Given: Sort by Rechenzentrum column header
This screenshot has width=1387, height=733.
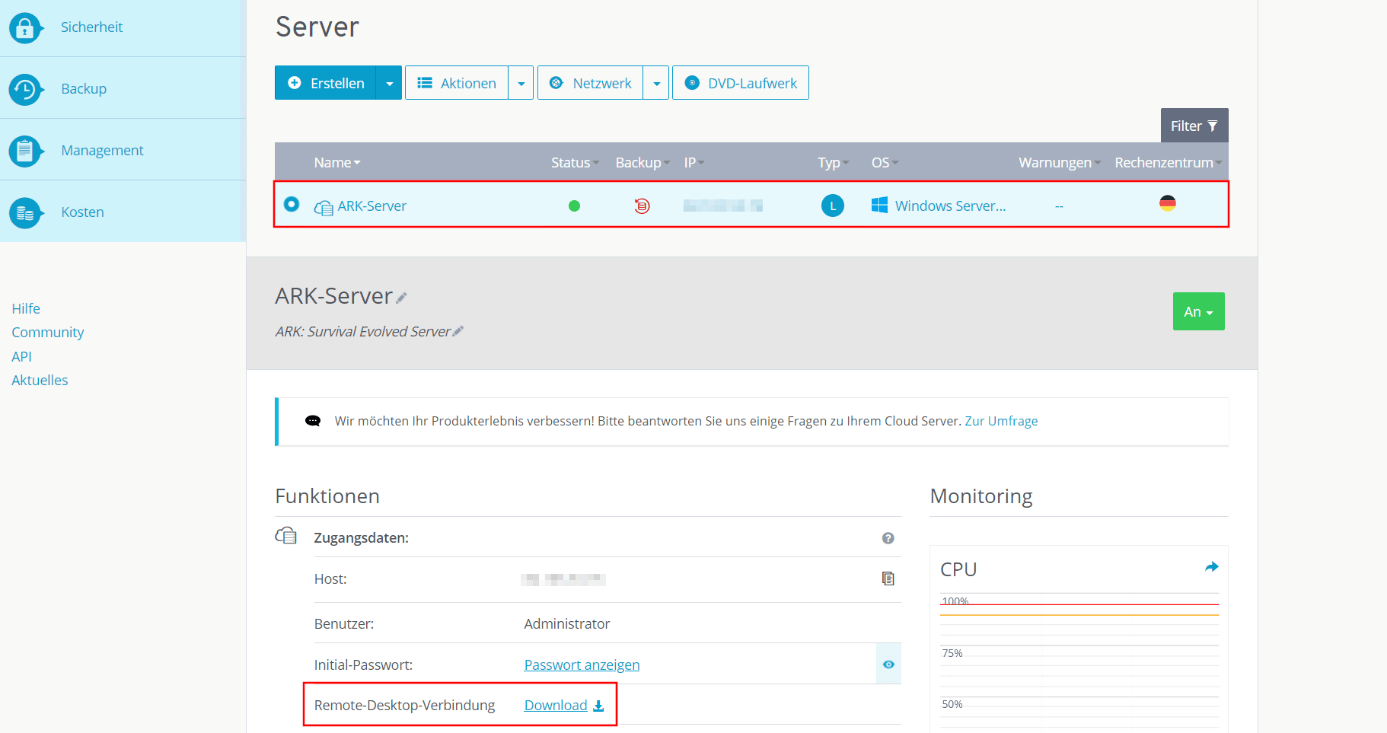Looking at the screenshot, I should click(1168, 162).
